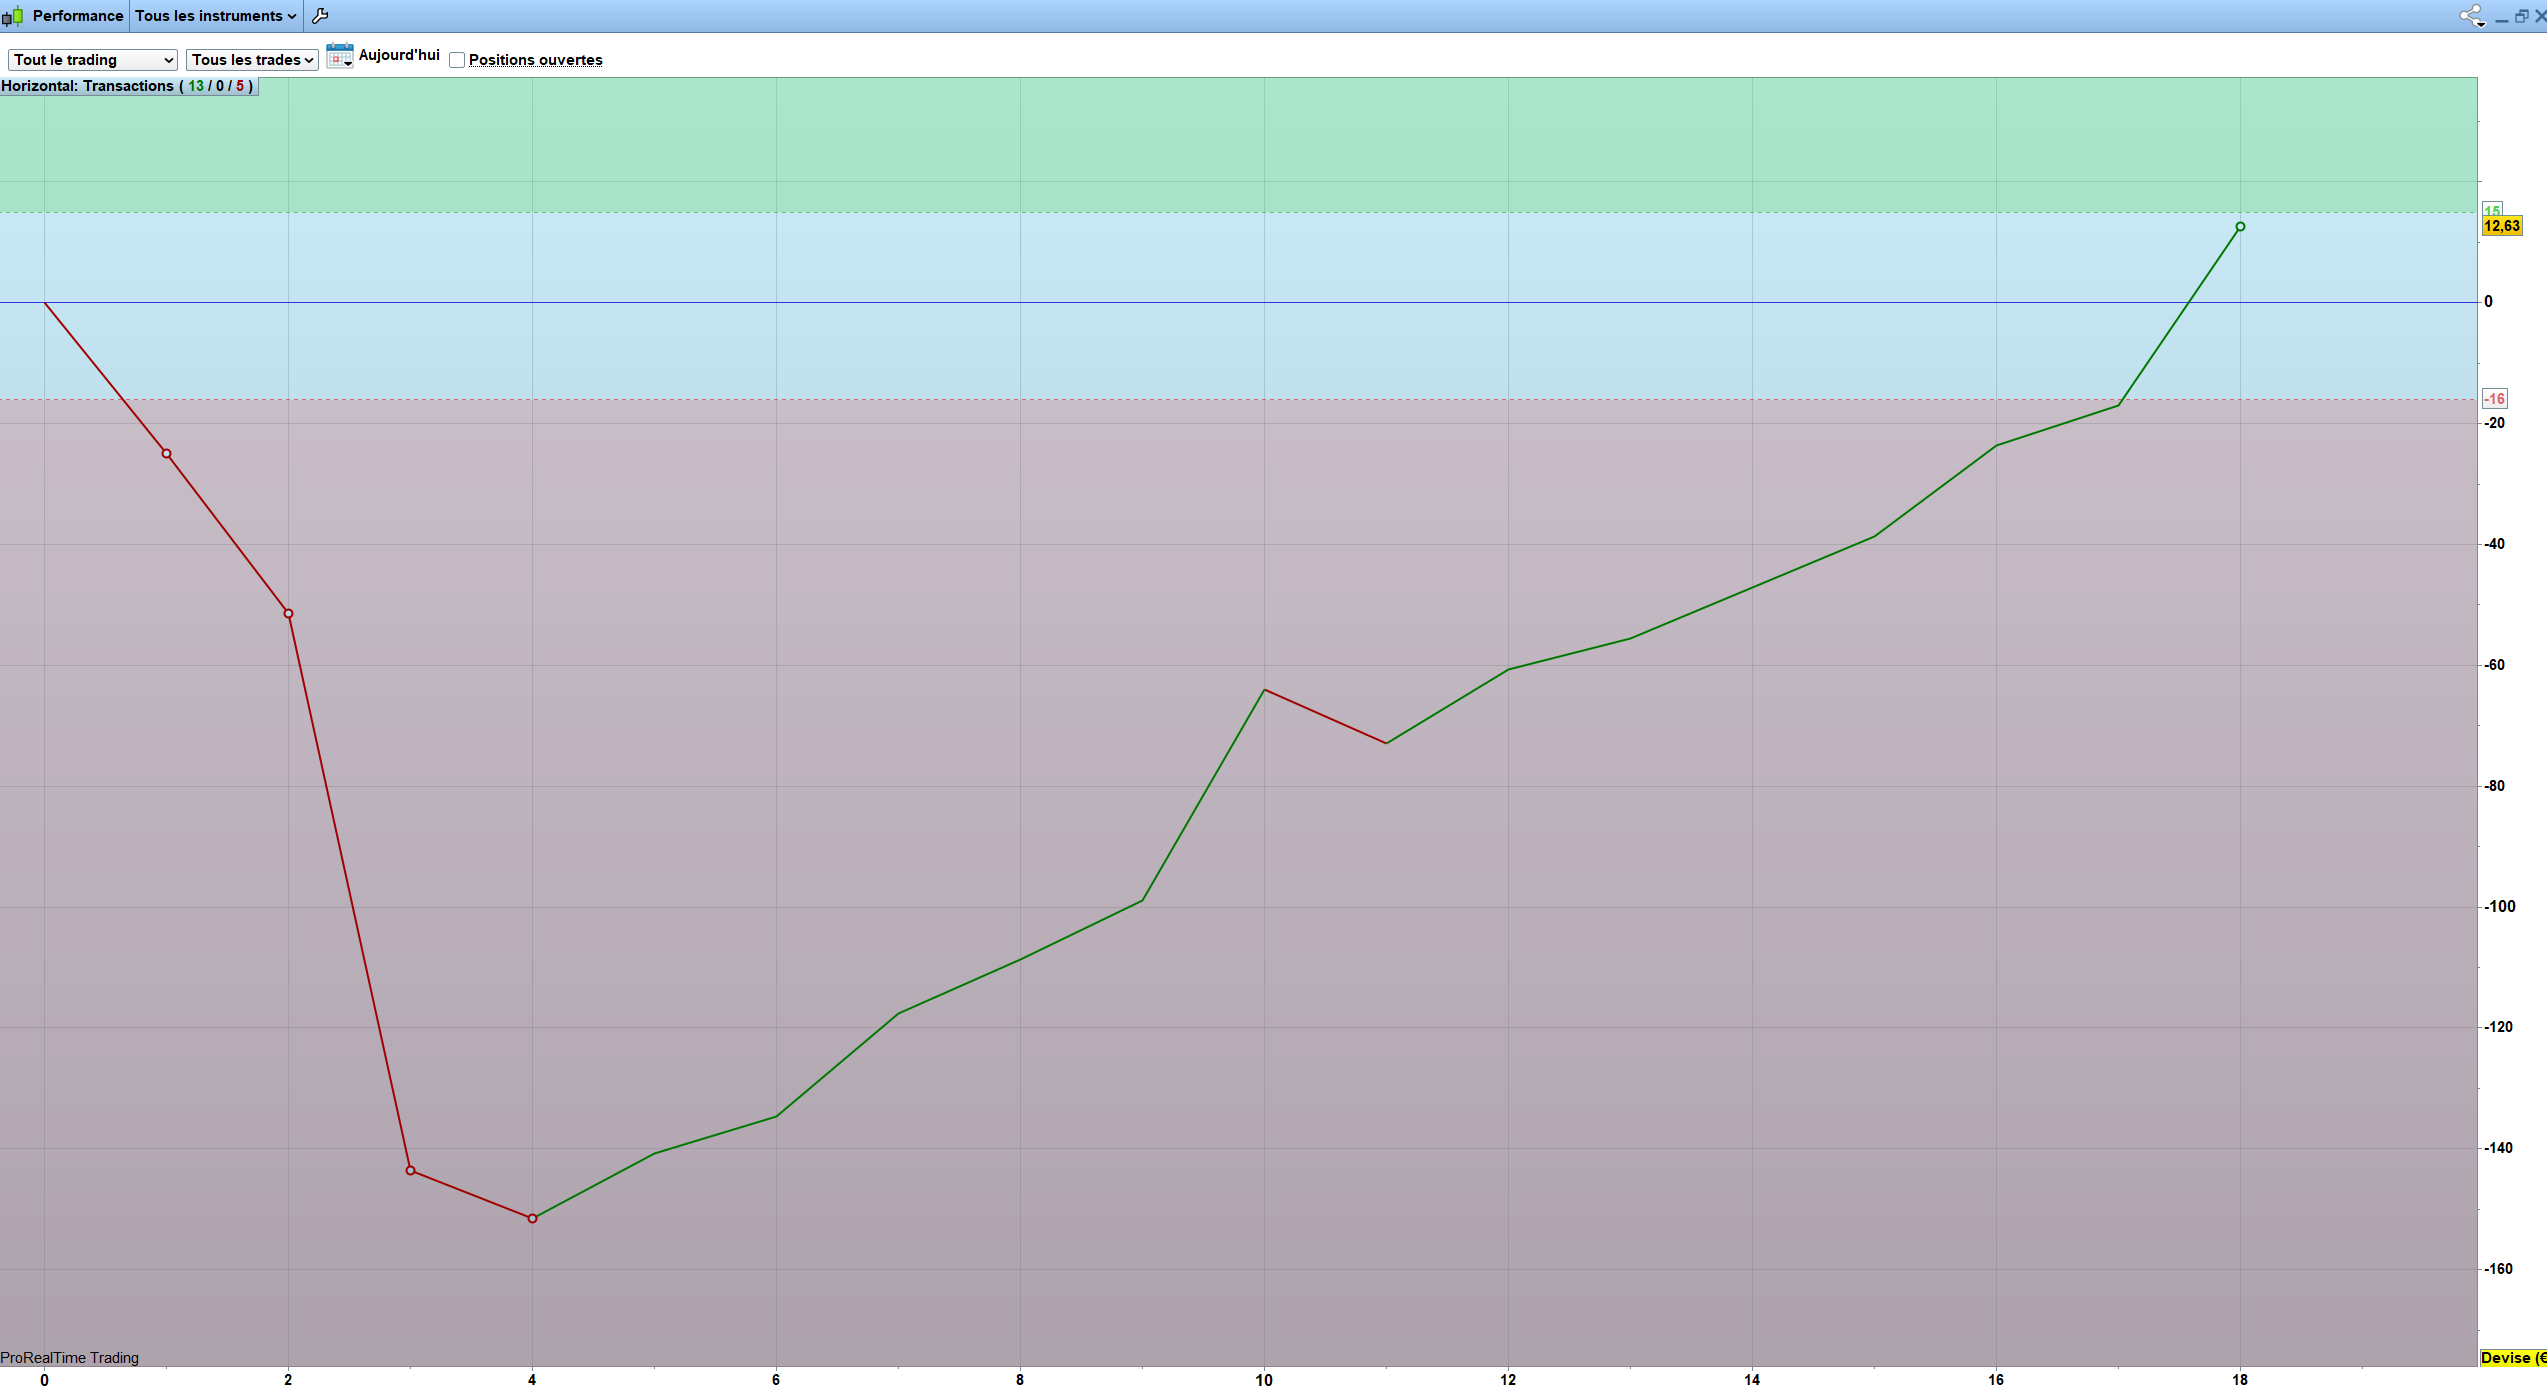
Task: Open the share icon menu
Action: 2471,16
